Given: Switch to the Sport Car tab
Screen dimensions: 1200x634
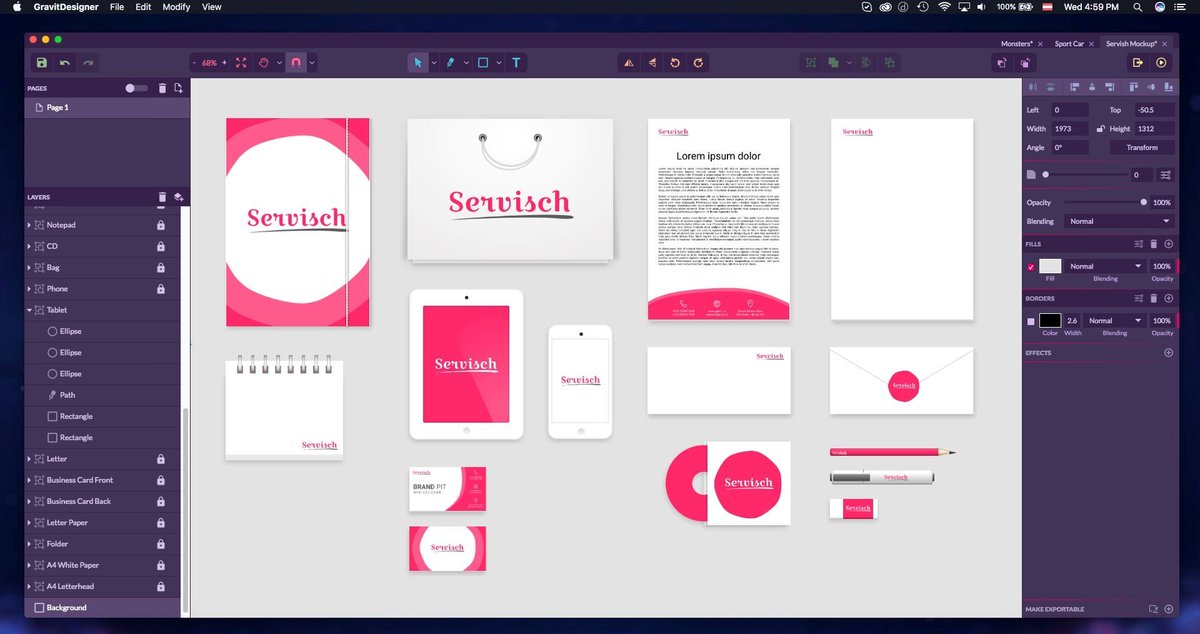Looking at the screenshot, I should coord(1069,43).
